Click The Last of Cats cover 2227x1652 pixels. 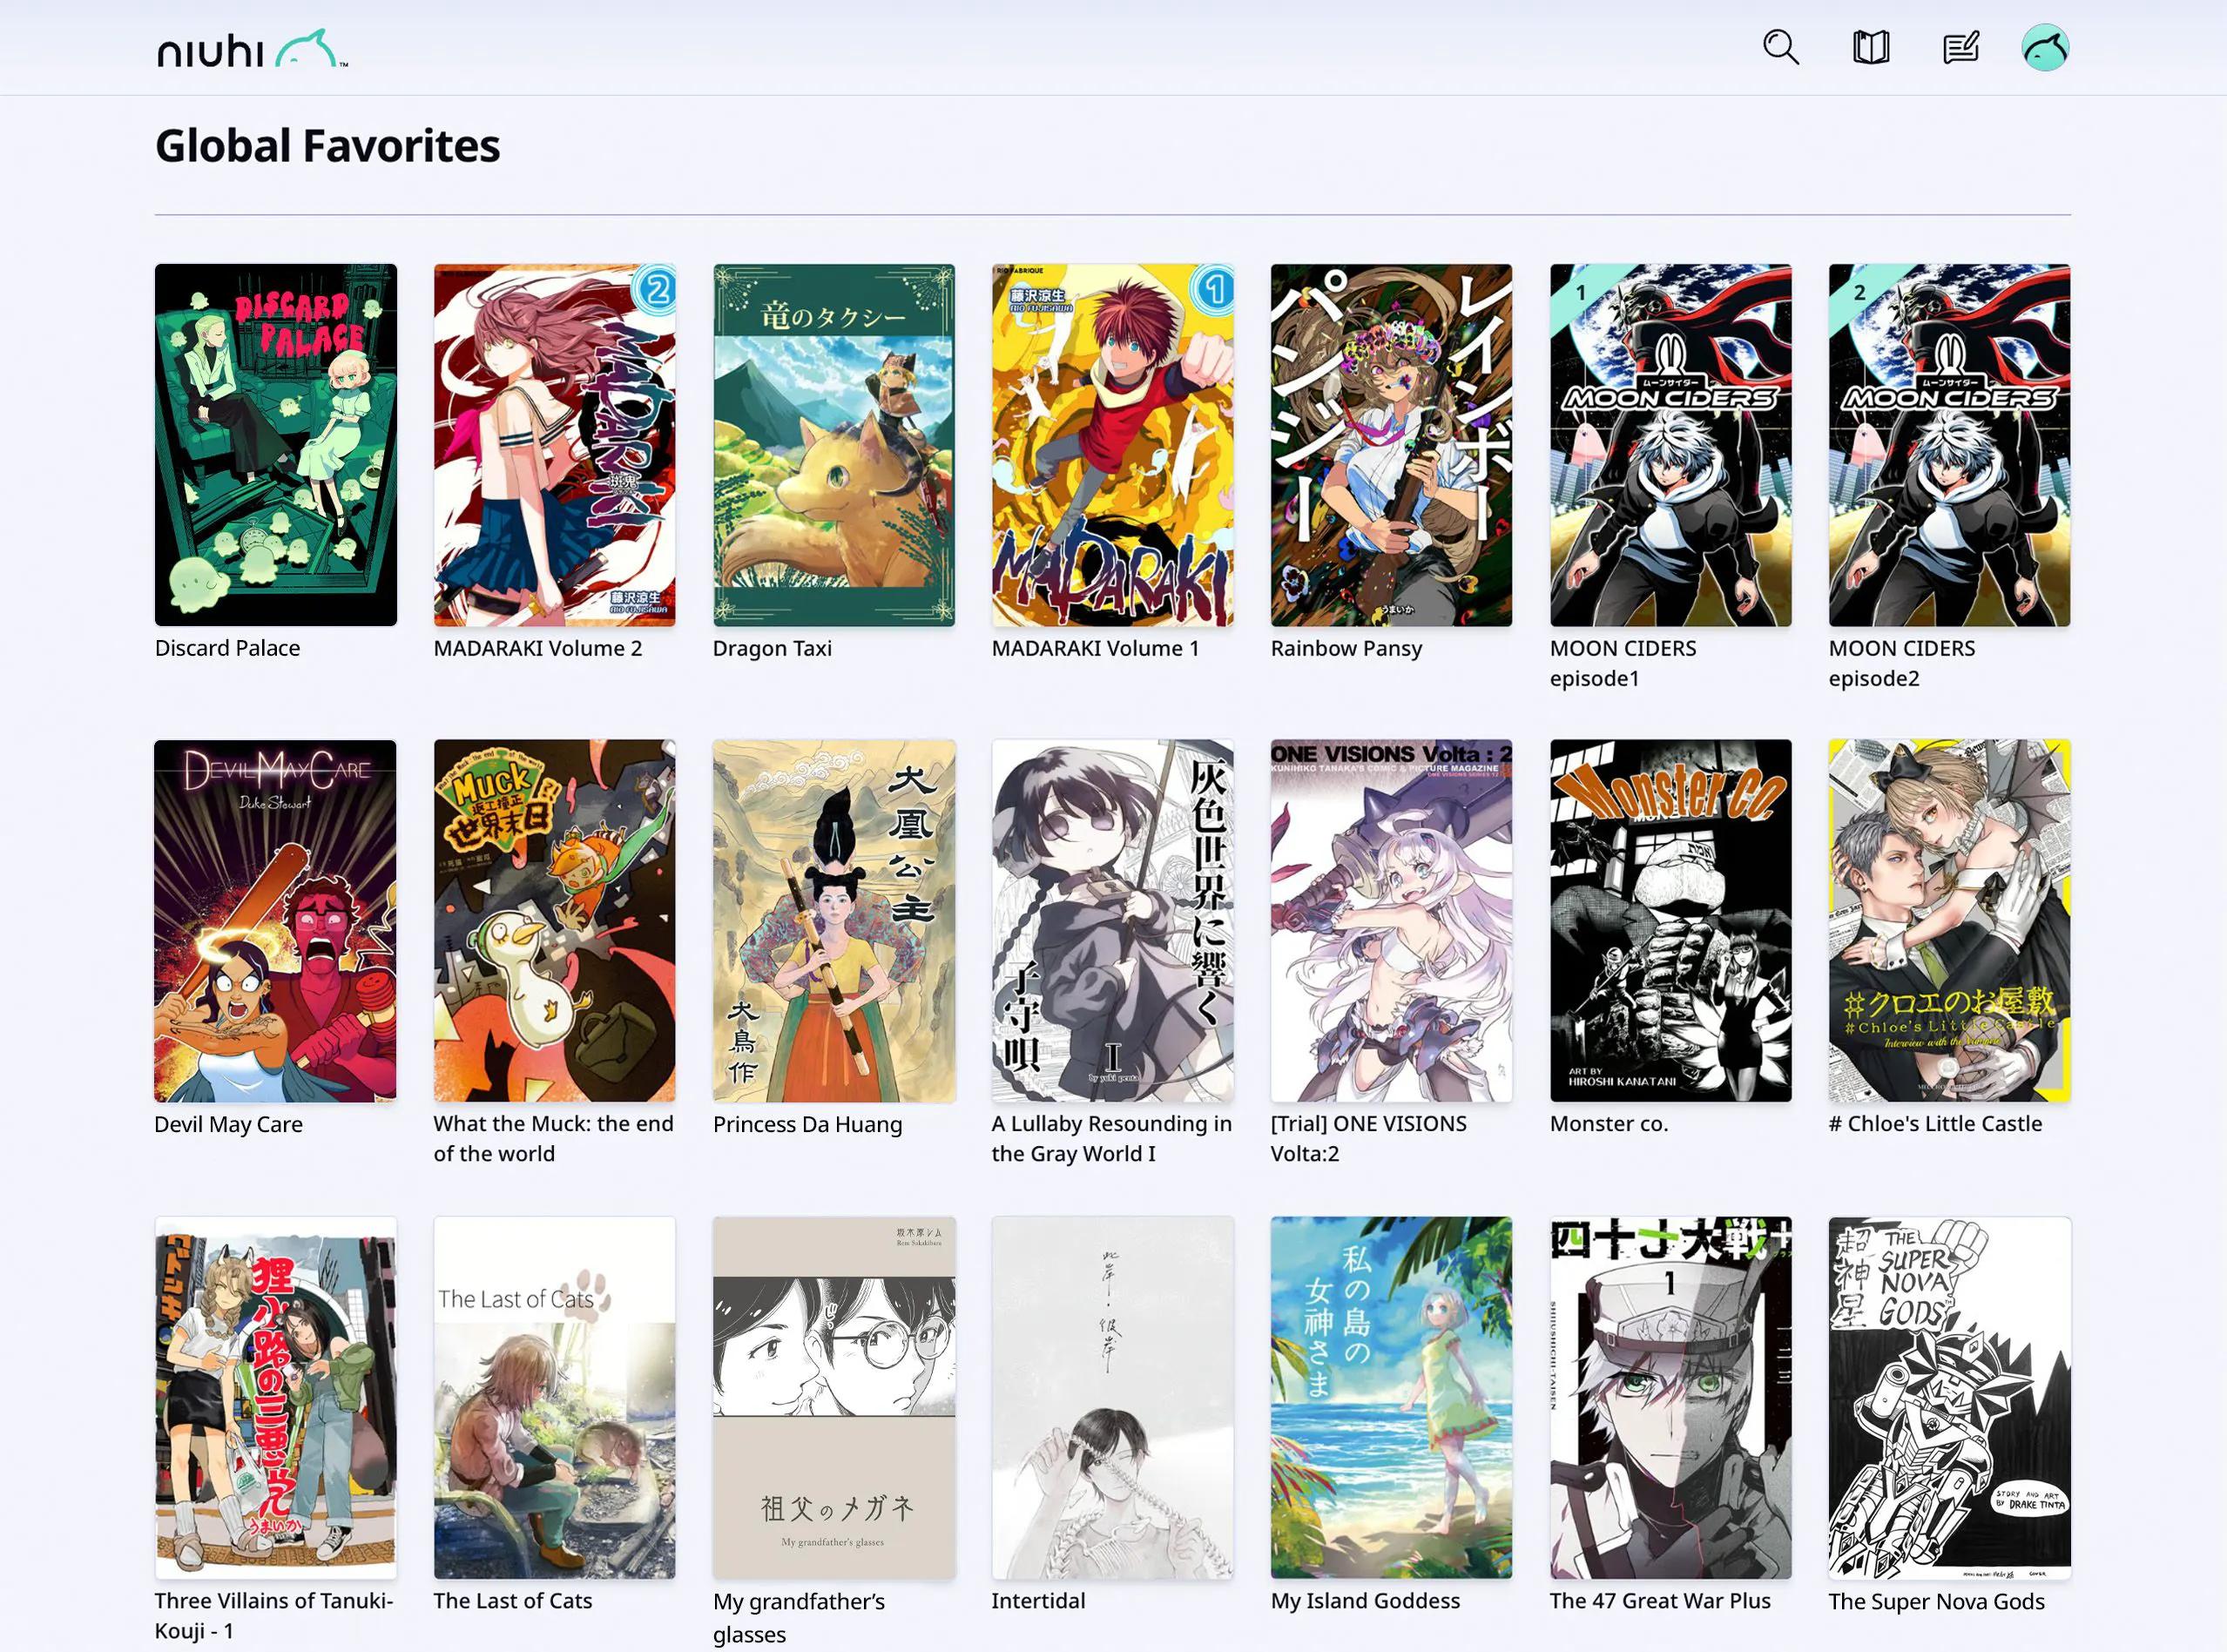click(555, 1398)
